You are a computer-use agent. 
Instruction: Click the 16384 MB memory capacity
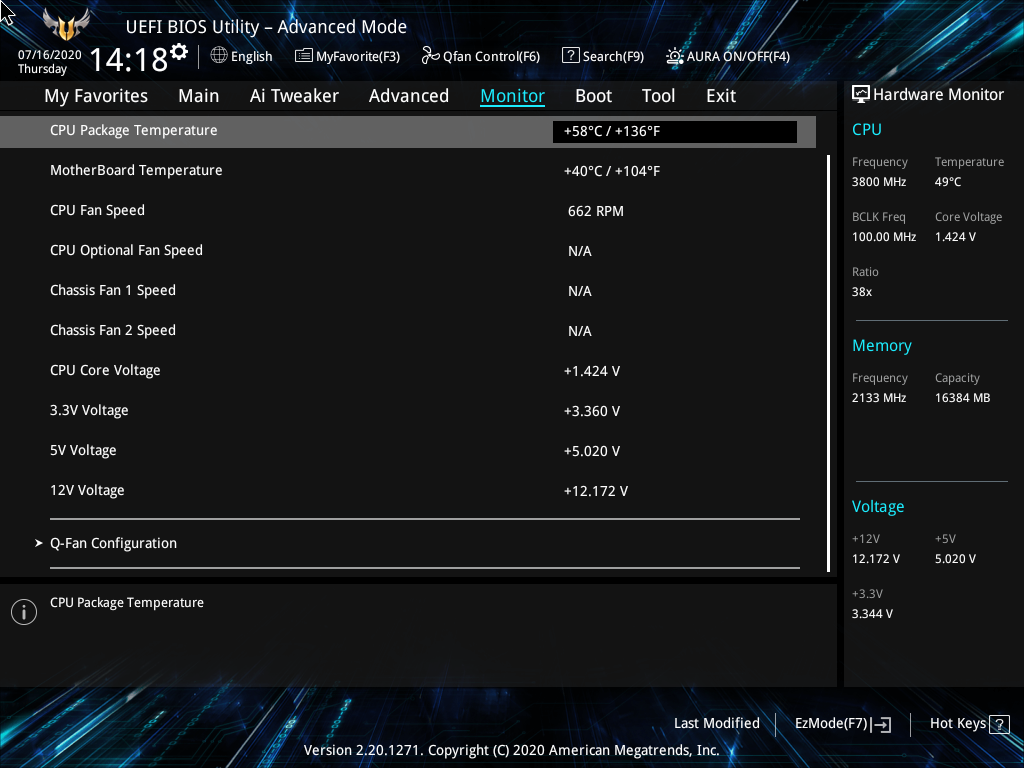click(962, 398)
